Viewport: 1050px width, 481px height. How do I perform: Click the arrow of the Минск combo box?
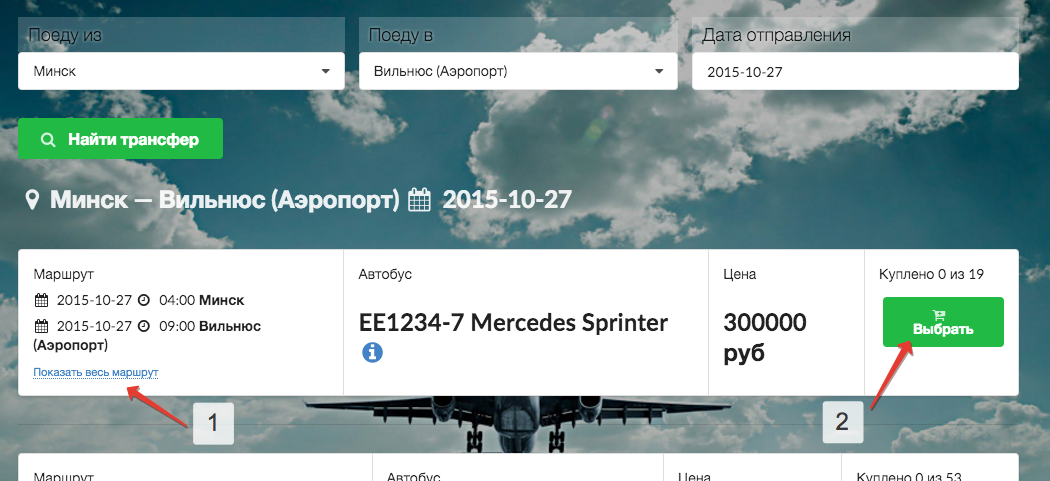point(325,71)
